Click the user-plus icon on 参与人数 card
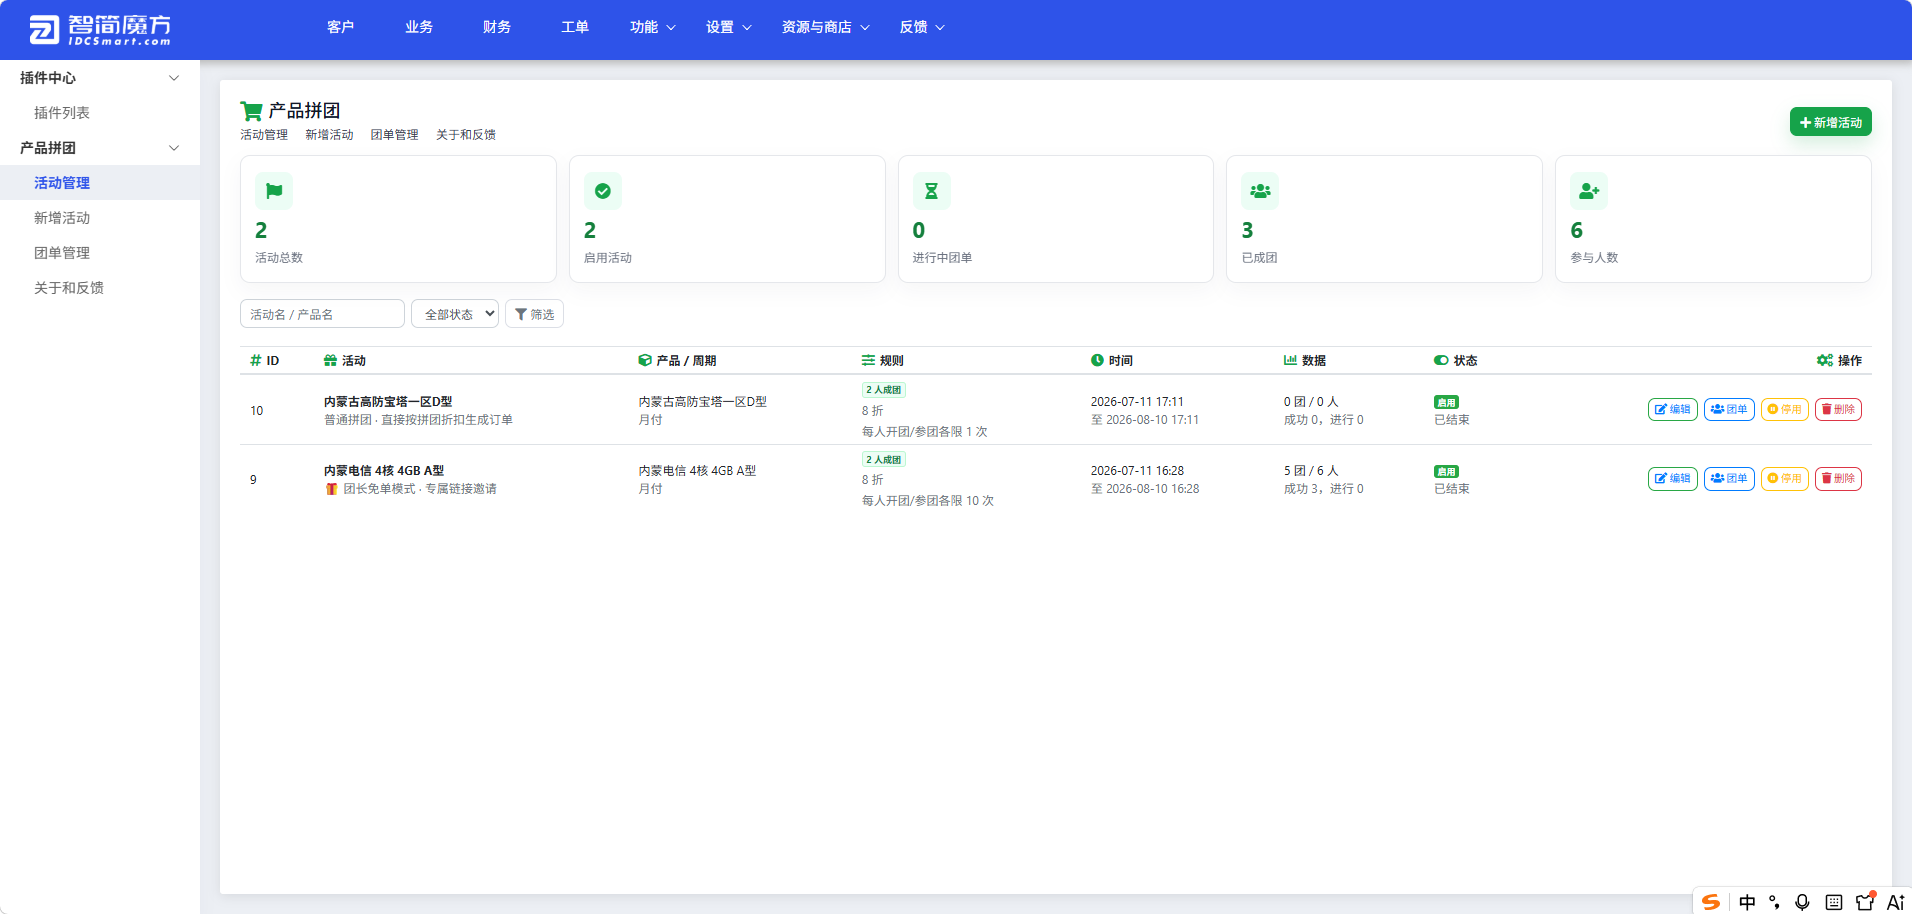 tap(1589, 191)
